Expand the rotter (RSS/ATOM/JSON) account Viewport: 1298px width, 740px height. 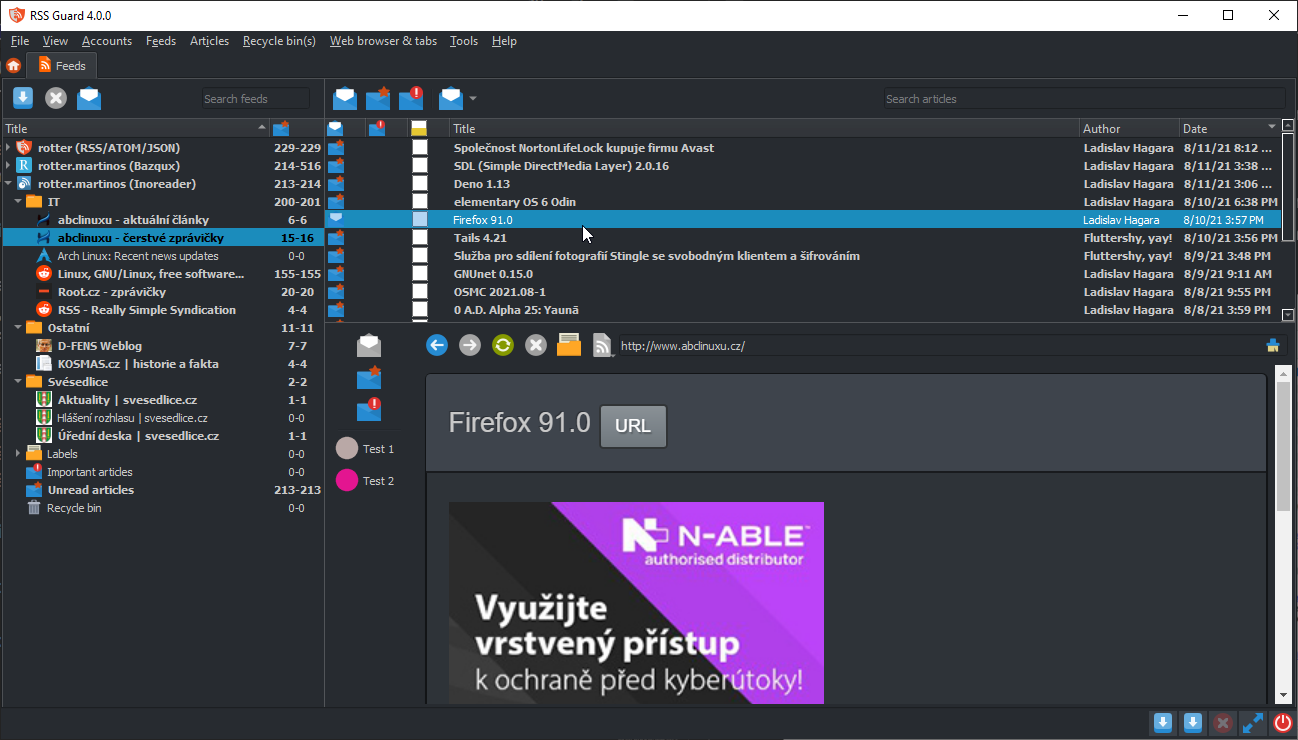(x=8, y=148)
